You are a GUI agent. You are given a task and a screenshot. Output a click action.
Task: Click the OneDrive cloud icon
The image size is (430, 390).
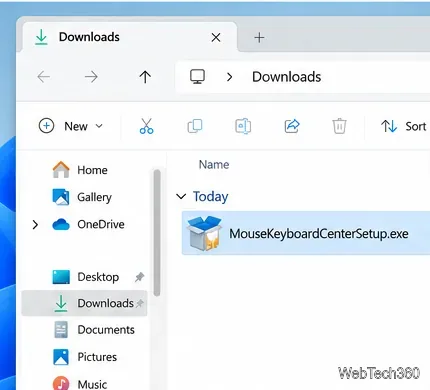(61, 225)
